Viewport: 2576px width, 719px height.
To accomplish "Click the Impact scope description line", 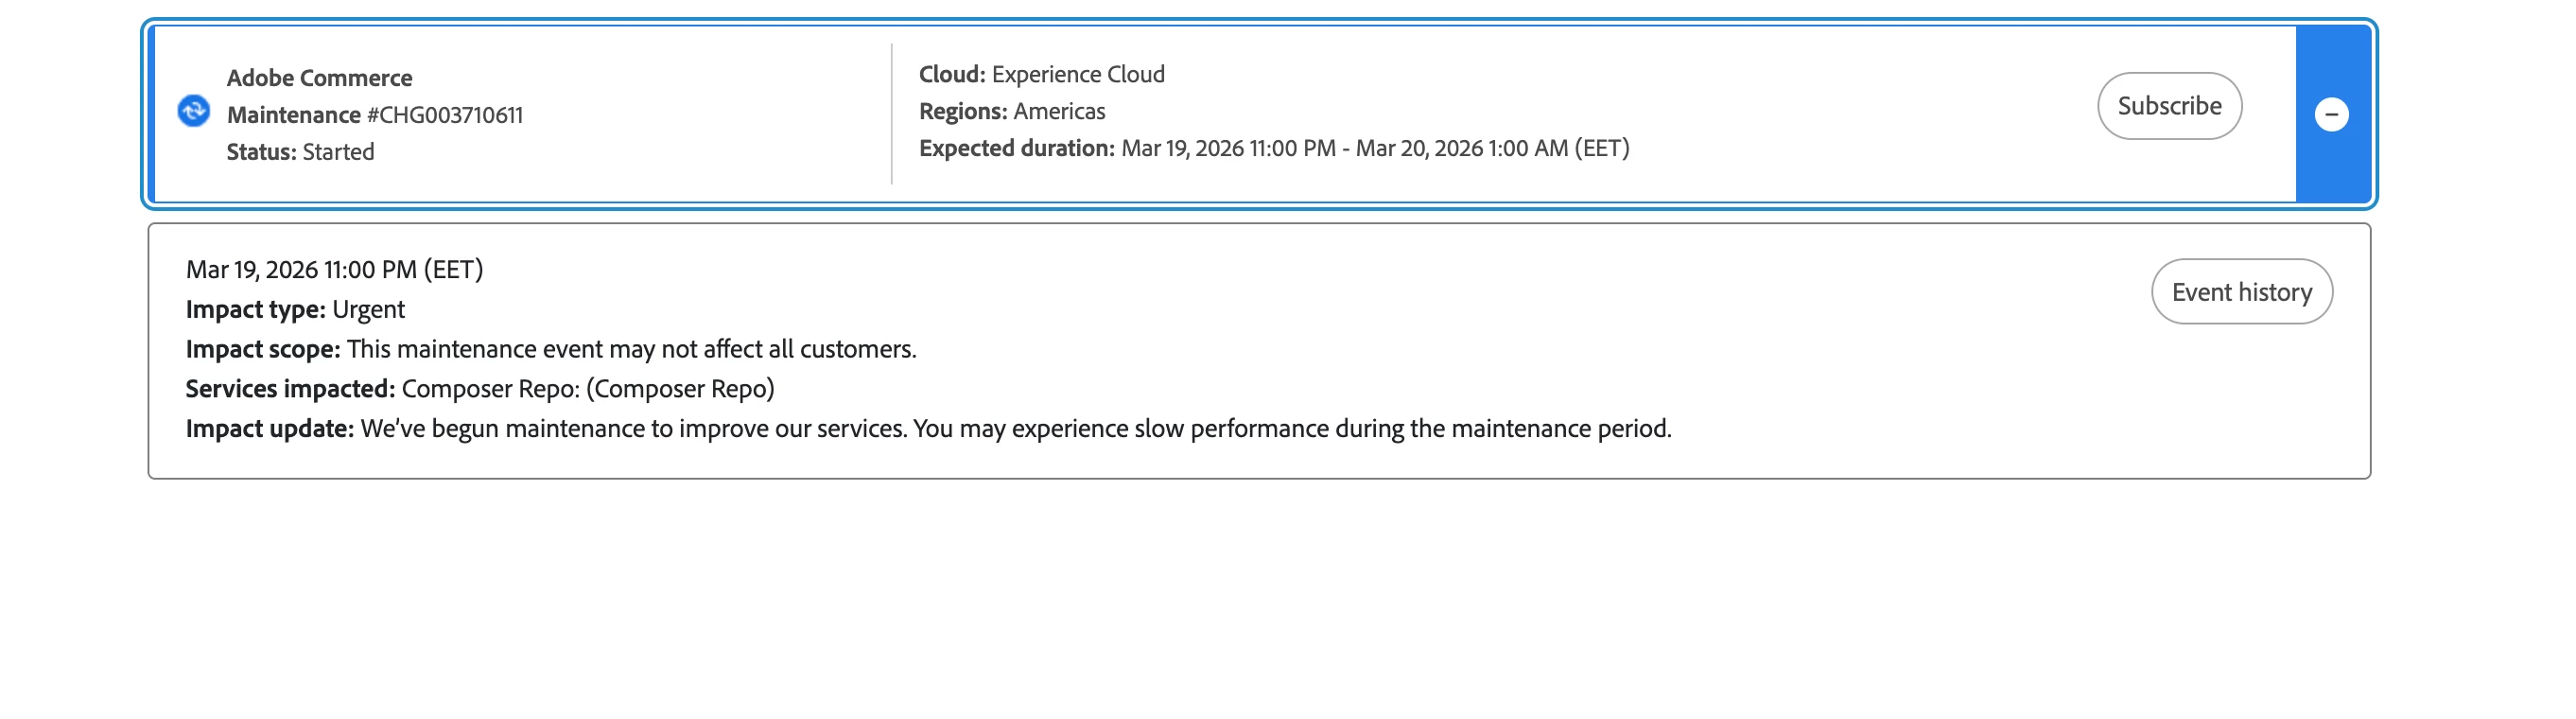I will (550, 349).
